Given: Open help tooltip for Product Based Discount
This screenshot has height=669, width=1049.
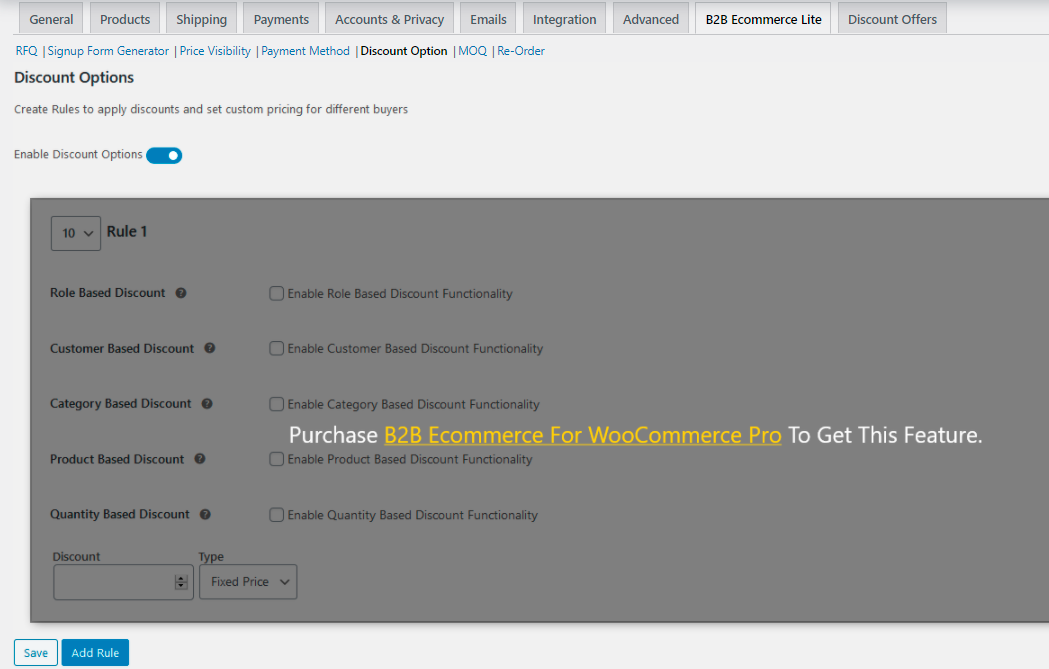Looking at the screenshot, I should tap(199, 459).
